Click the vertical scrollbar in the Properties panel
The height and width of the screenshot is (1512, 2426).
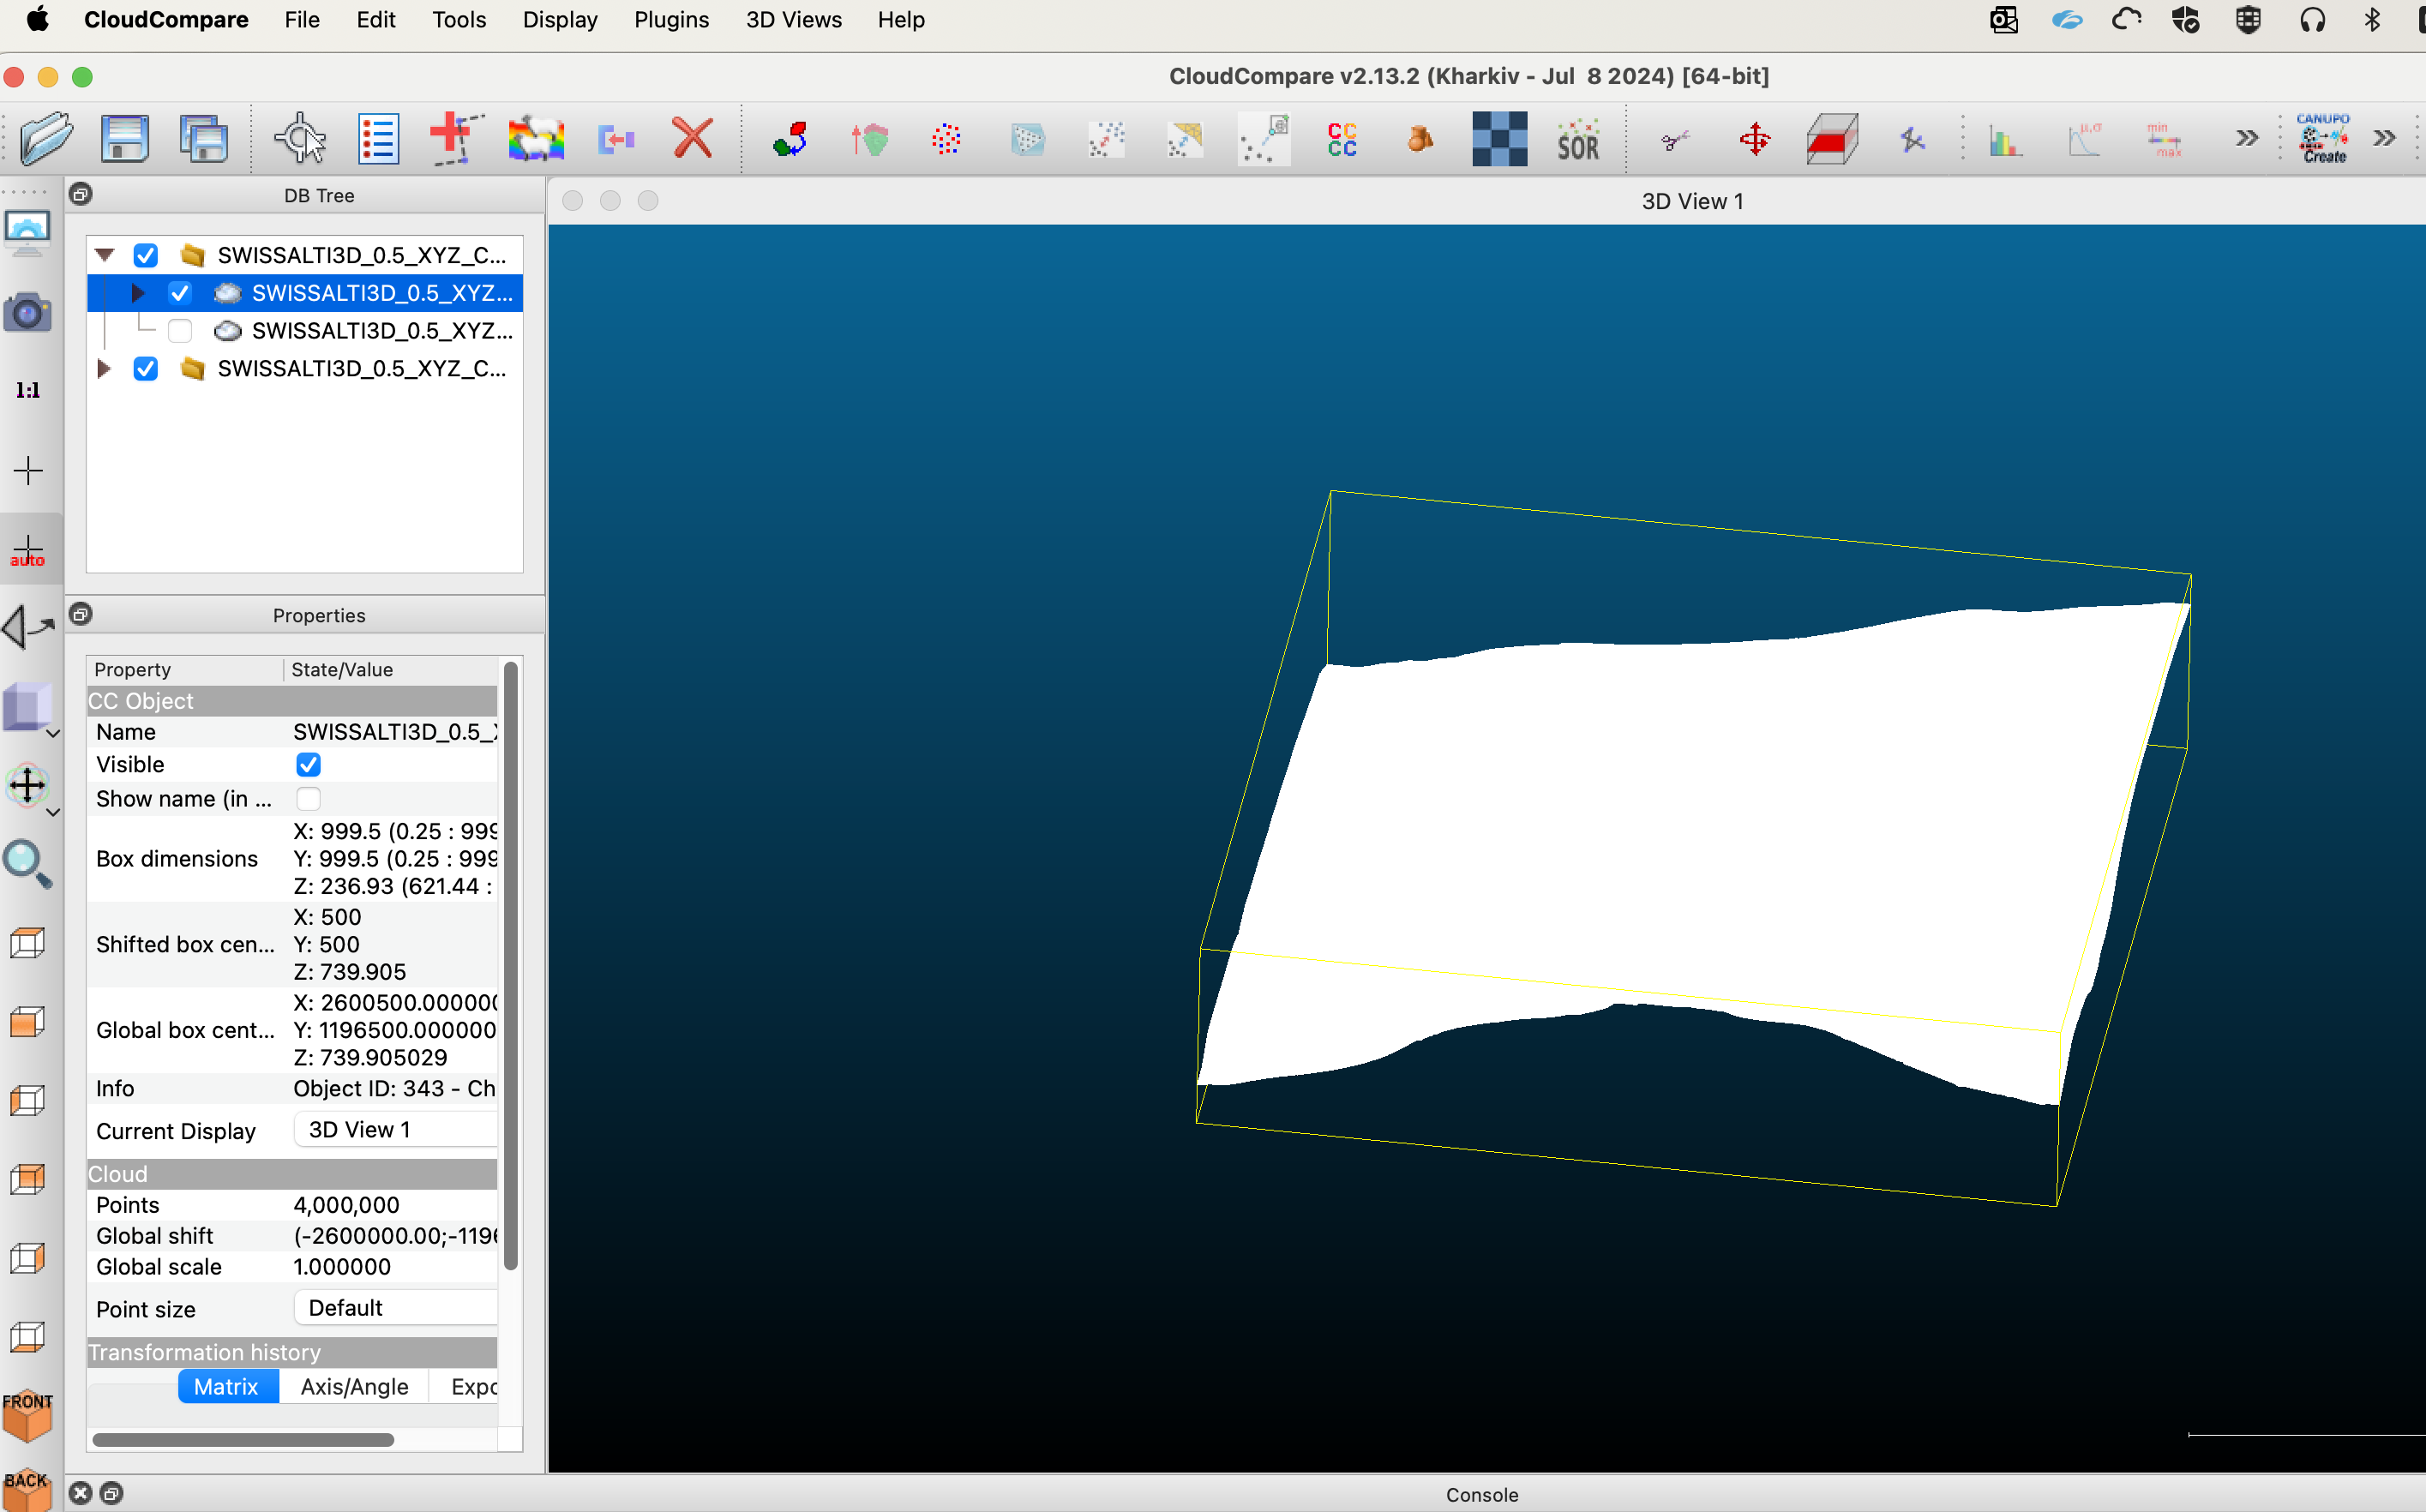coord(511,965)
